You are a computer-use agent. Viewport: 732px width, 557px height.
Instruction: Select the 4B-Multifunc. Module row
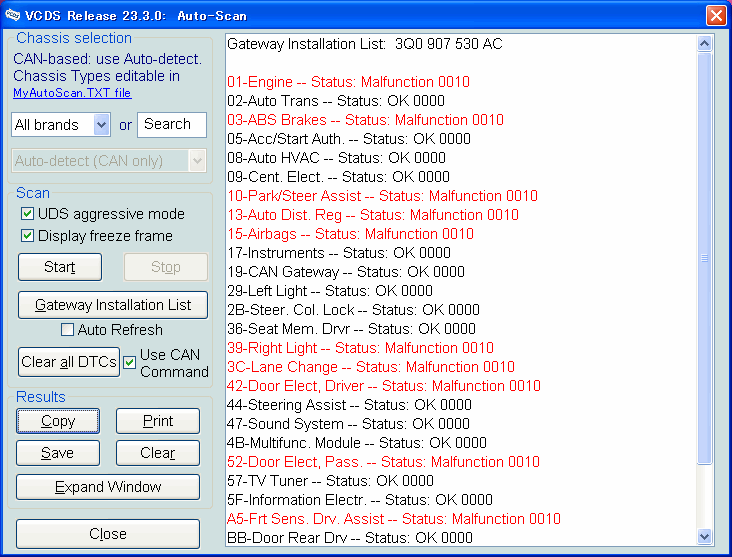click(357, 443)
